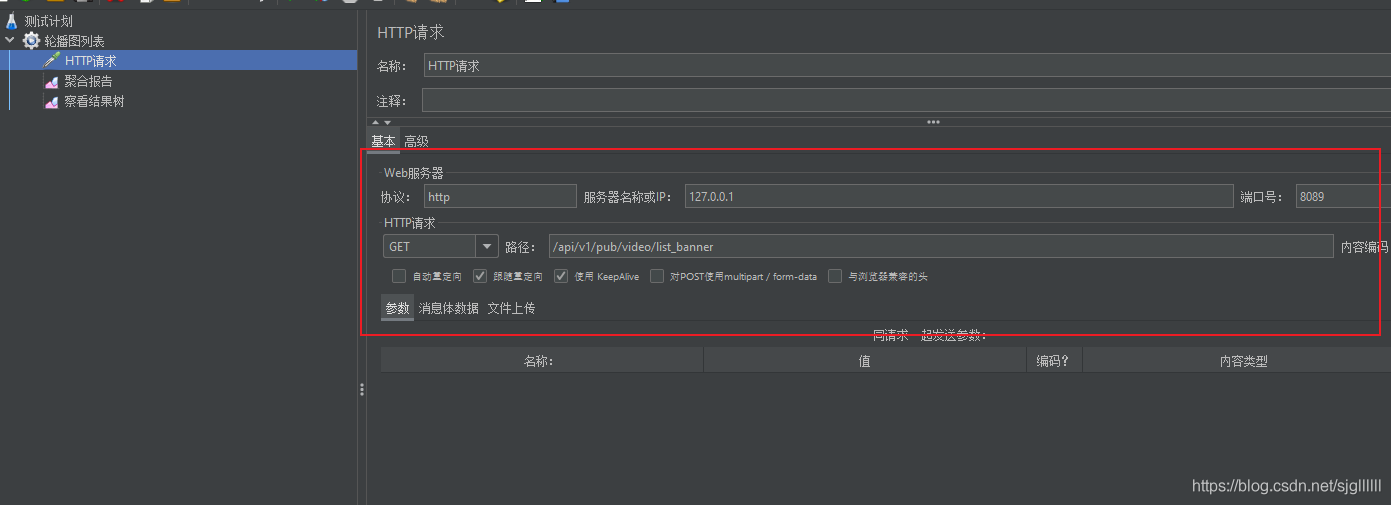Screen dimensions: 1391x505
Task: Click the horizontal divider dots below 注释
Action: coord(933,122)
